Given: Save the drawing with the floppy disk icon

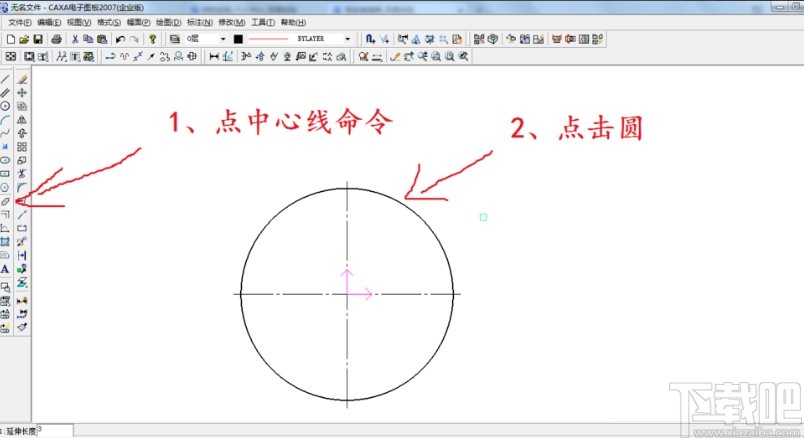Looking at the screenshot, I should [38, 39].
